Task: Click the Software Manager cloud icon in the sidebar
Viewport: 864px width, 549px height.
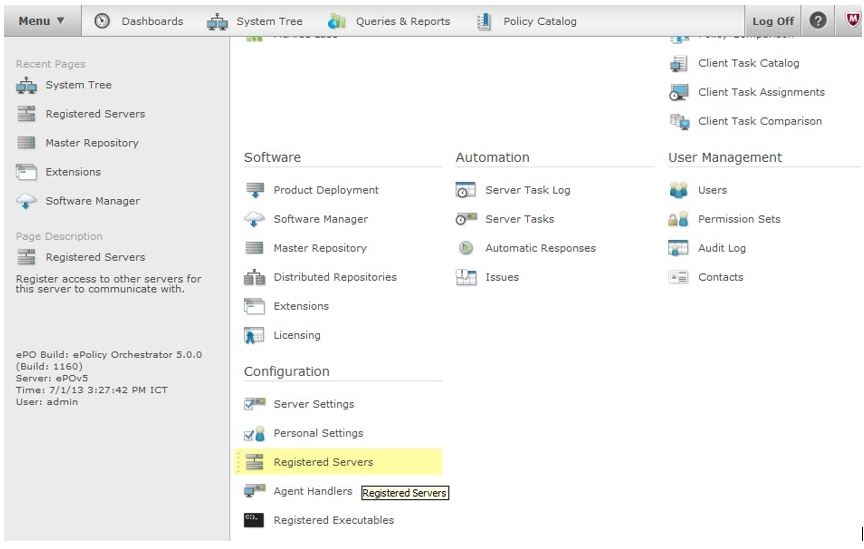Action: [27, 201]
